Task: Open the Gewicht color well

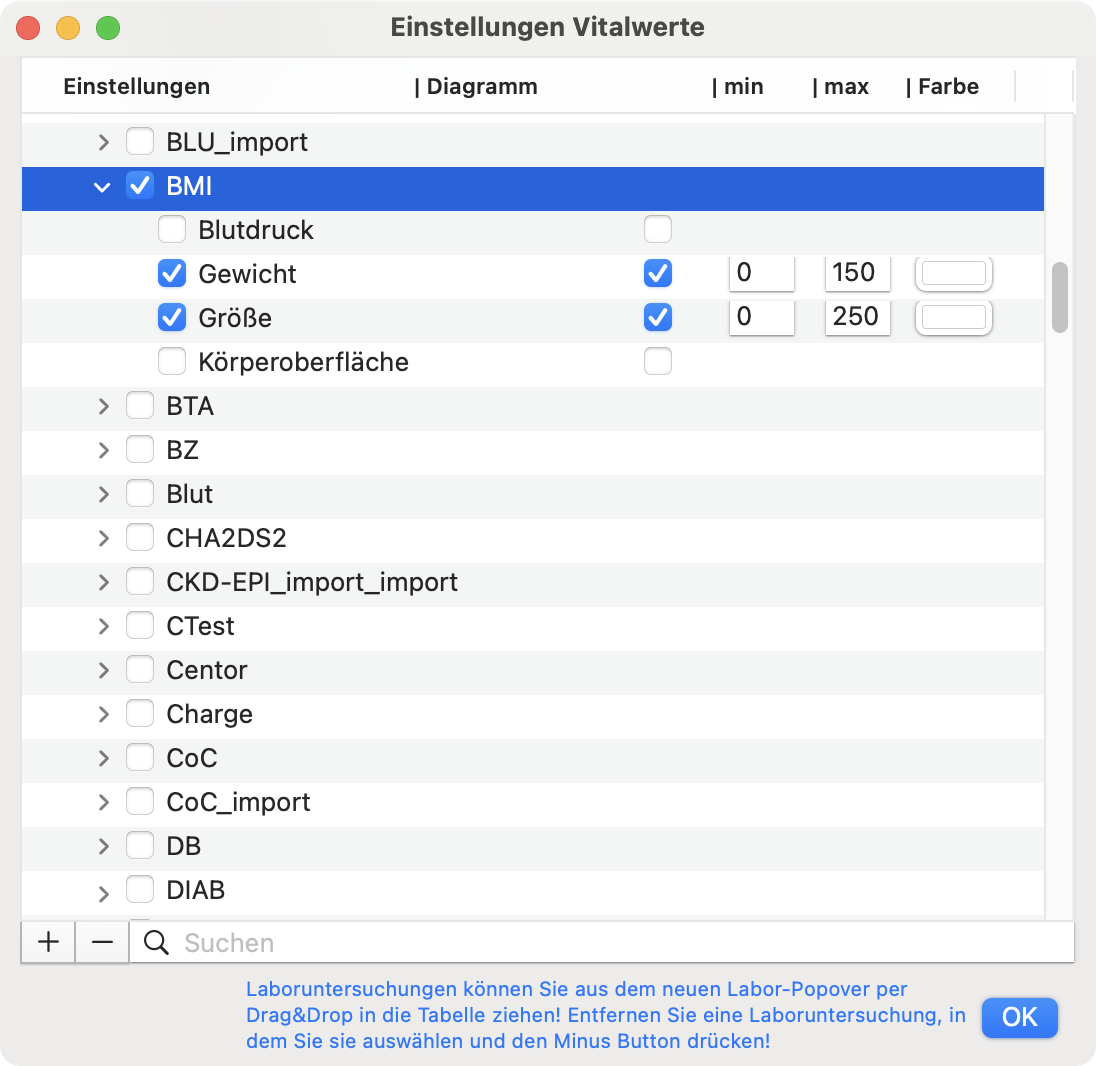Action: tap(953, 273)
